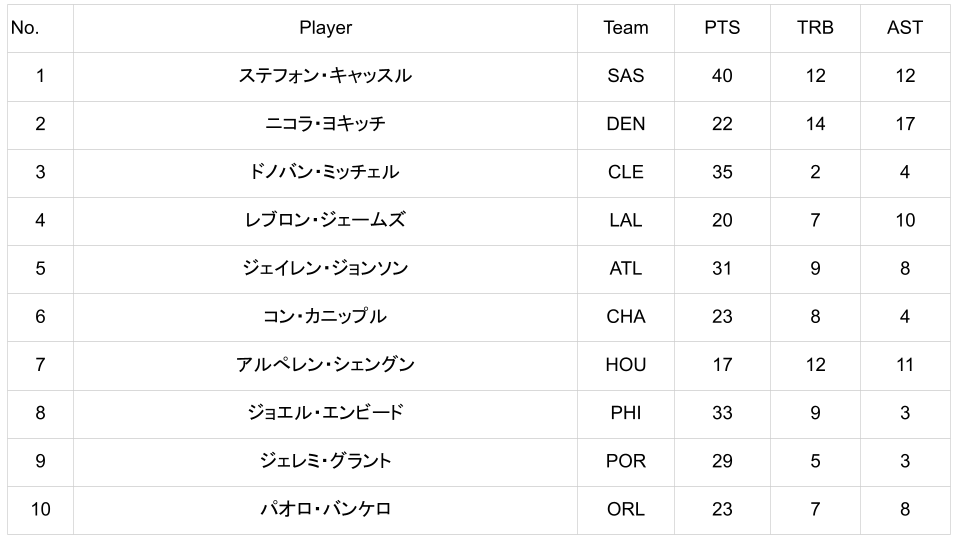Click the ジェレミ・グラント name
Screen dimensions: 960x540
(x=325, y=460)
